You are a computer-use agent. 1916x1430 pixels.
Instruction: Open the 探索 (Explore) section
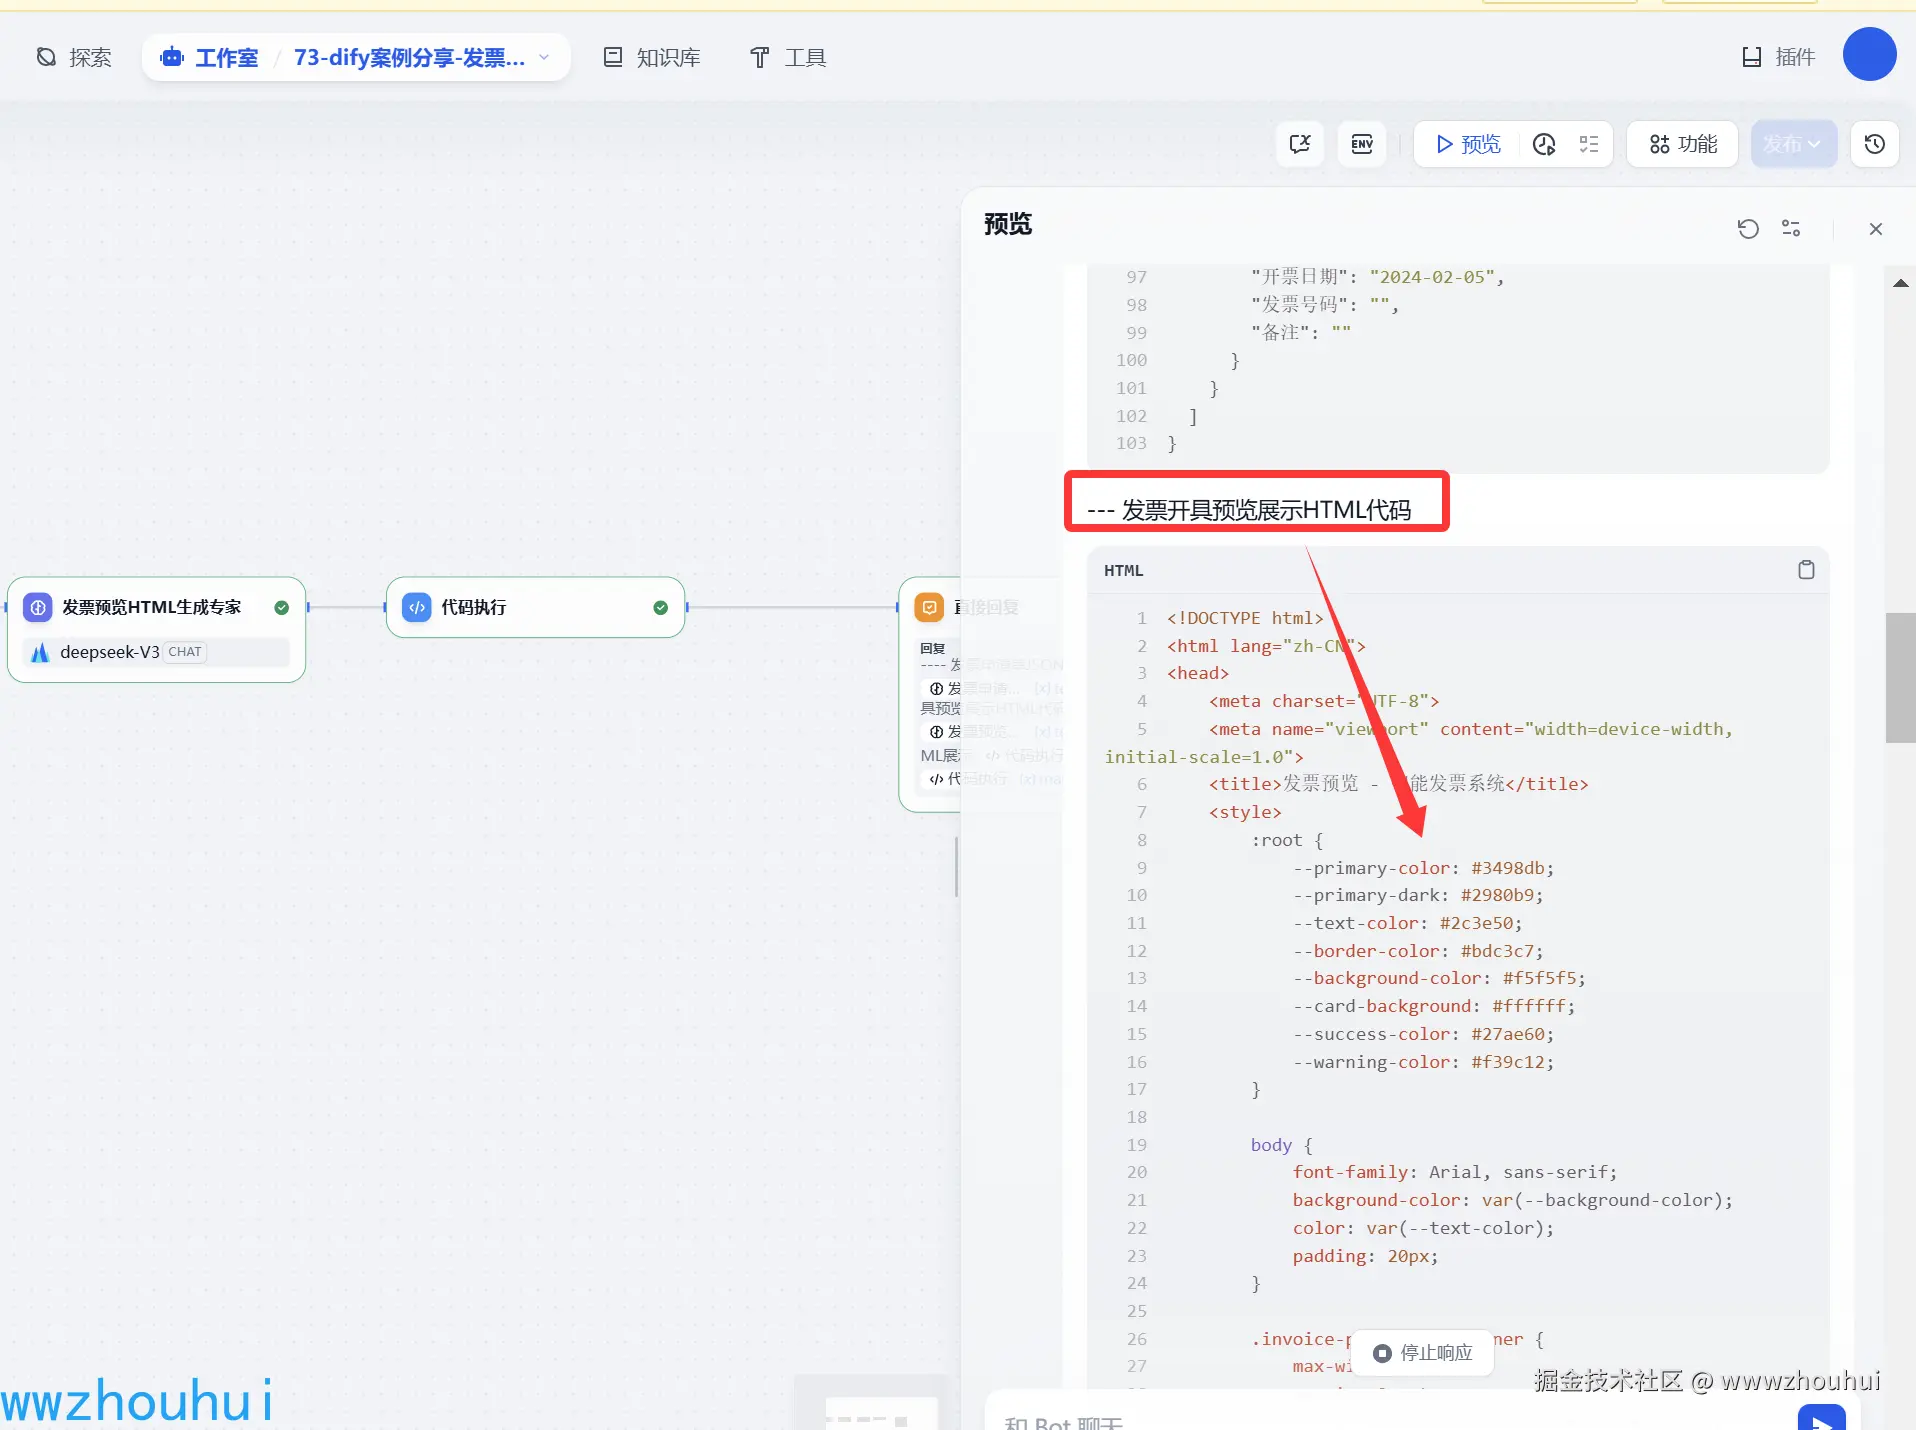(x=74, y=58)
